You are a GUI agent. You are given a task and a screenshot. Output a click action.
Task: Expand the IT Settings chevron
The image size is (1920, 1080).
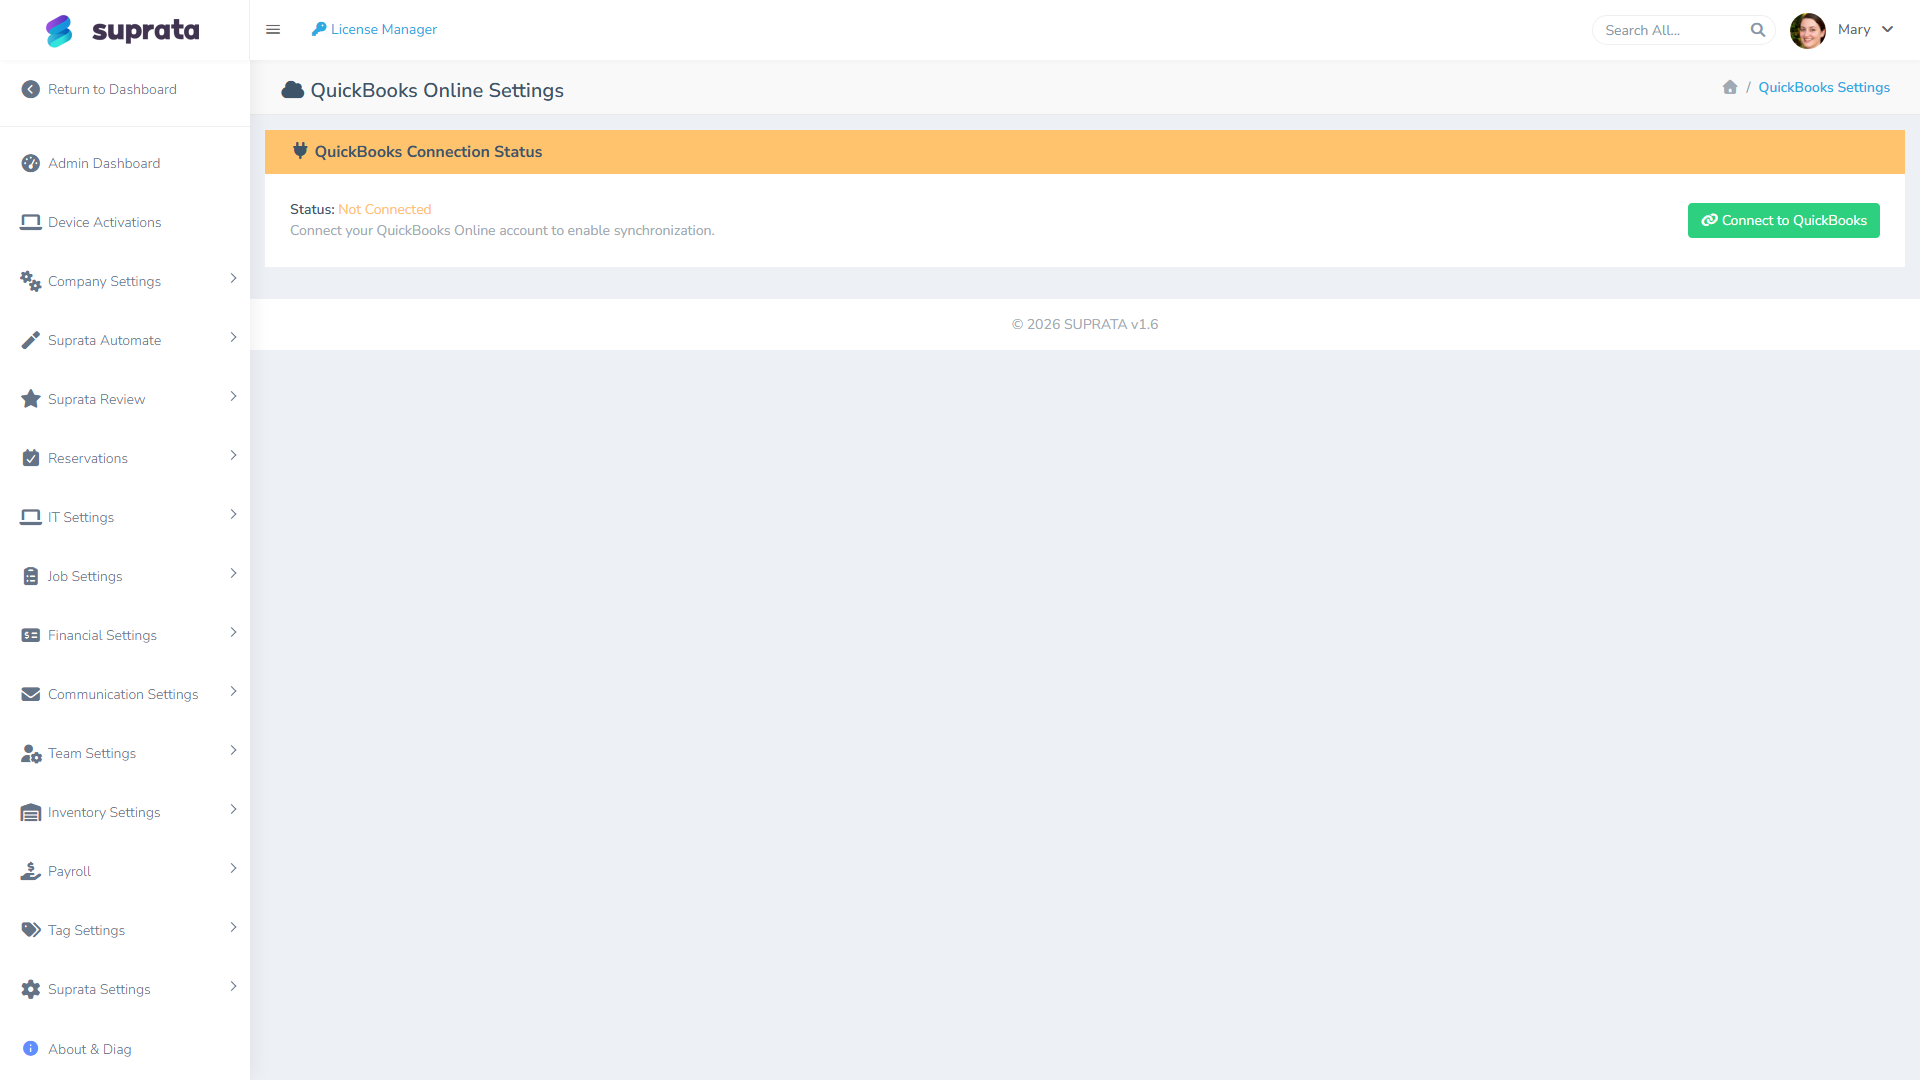233,514
